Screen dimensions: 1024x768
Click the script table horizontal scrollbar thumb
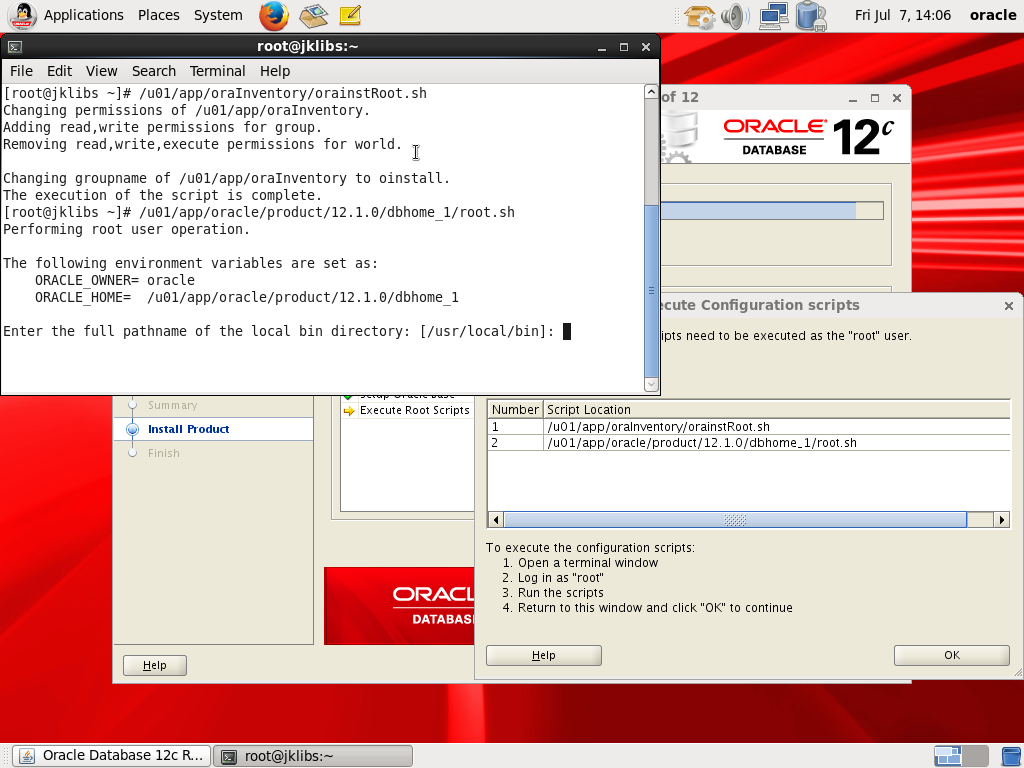(x=735, y=520)
